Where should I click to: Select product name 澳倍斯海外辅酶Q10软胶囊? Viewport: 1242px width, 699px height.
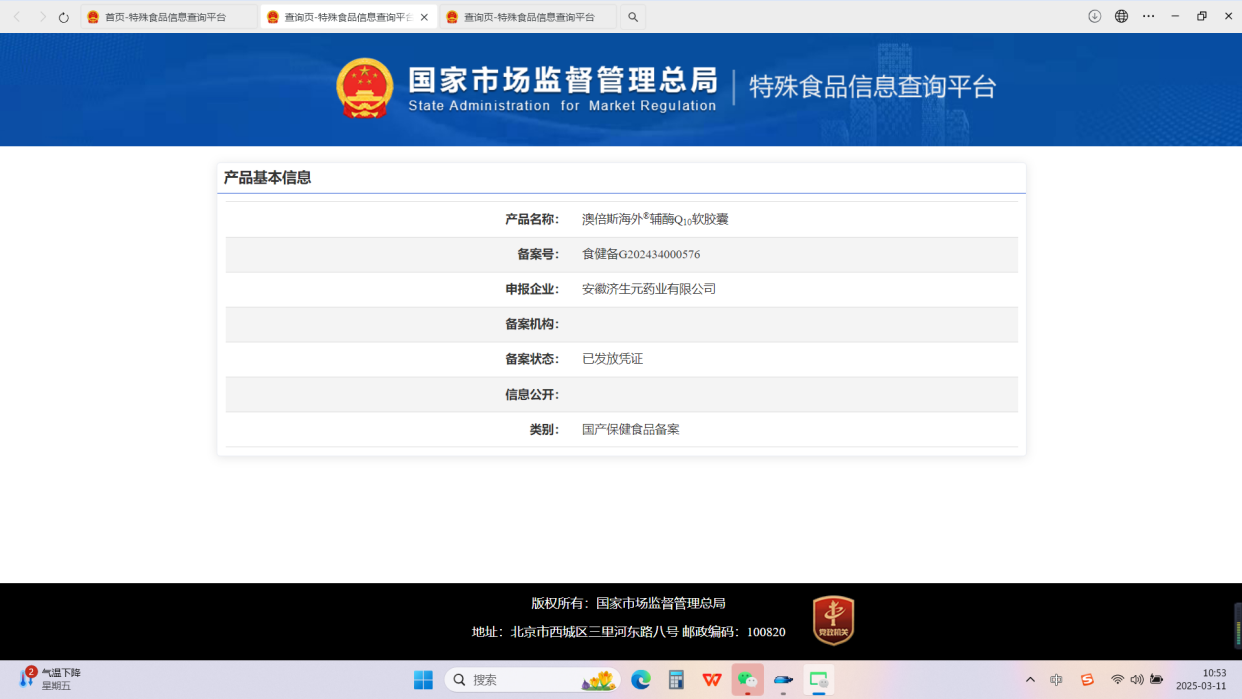pos(655,219)
